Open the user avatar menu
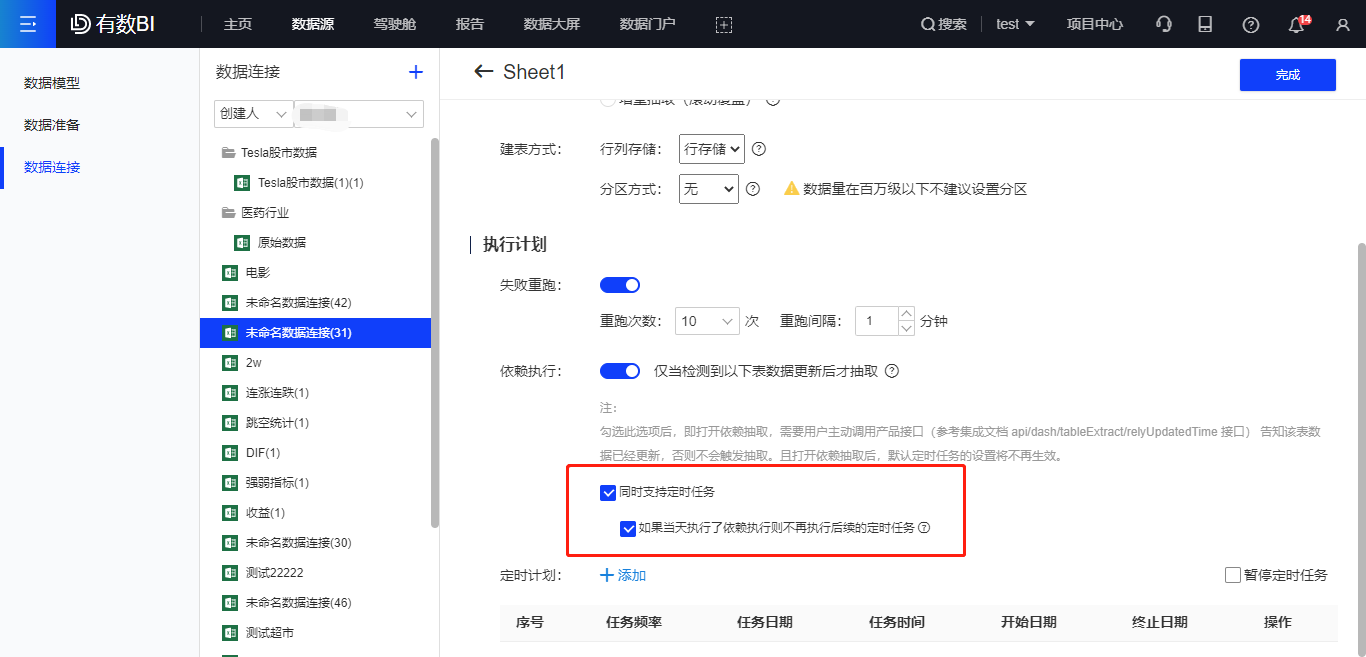The height and width of the screenshot is (657, 1366). tap(1342, 24)
